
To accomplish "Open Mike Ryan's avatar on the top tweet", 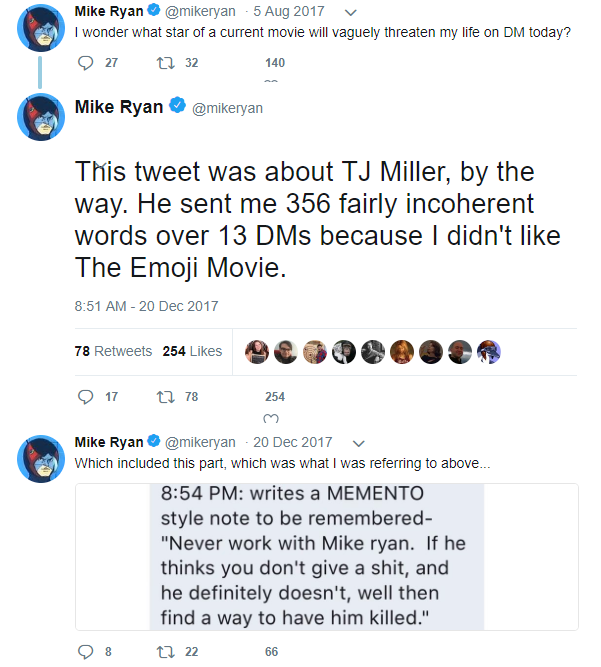I will [x=41, y=28].
